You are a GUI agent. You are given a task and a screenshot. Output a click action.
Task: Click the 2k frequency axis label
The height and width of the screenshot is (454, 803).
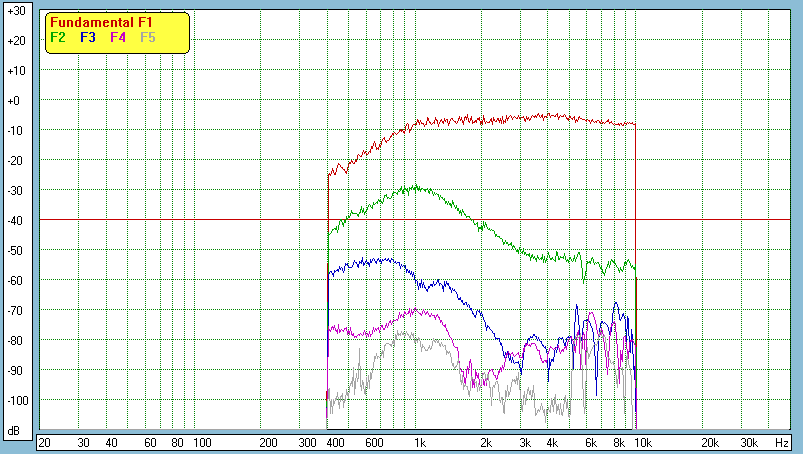point(486,442)
